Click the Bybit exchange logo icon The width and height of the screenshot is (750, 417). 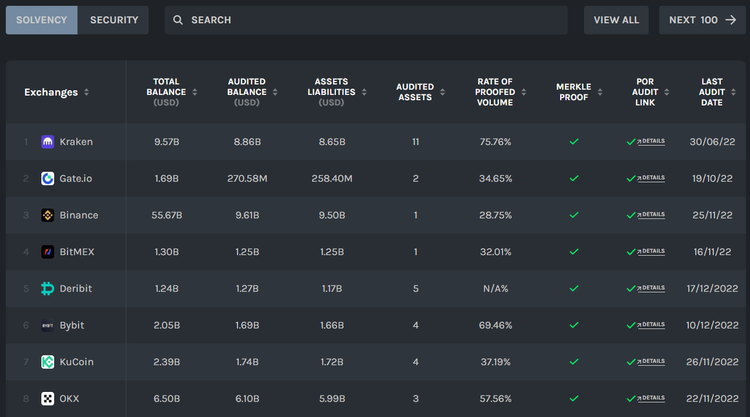coord(47,325)
